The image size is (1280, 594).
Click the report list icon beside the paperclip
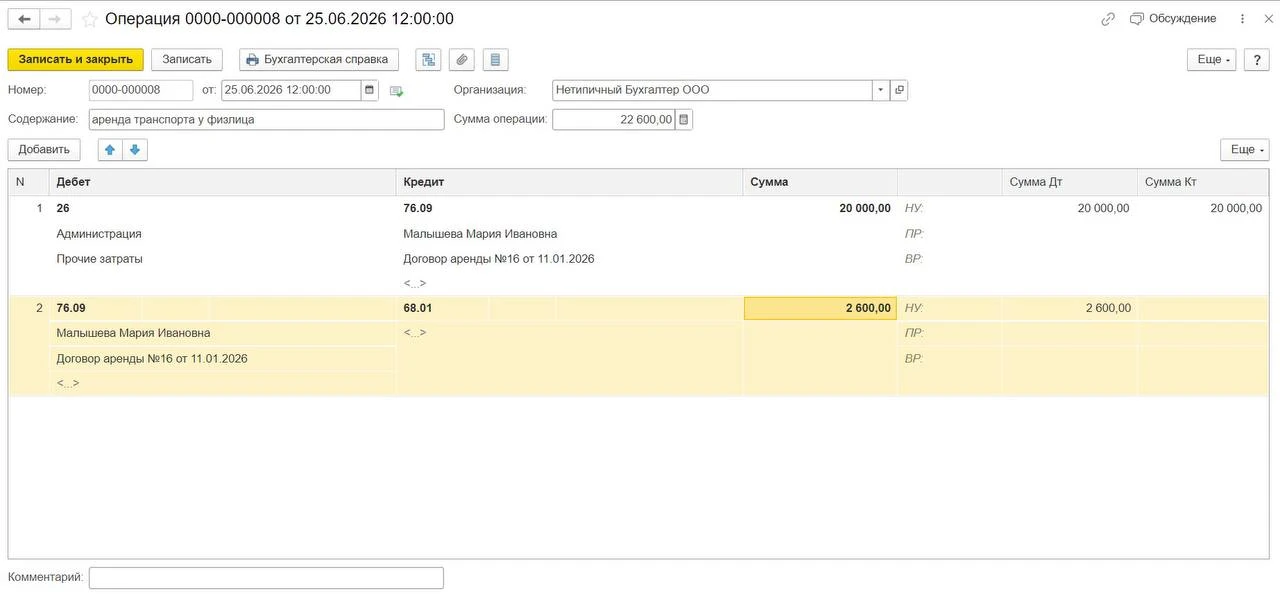click(x=495, y=60)
